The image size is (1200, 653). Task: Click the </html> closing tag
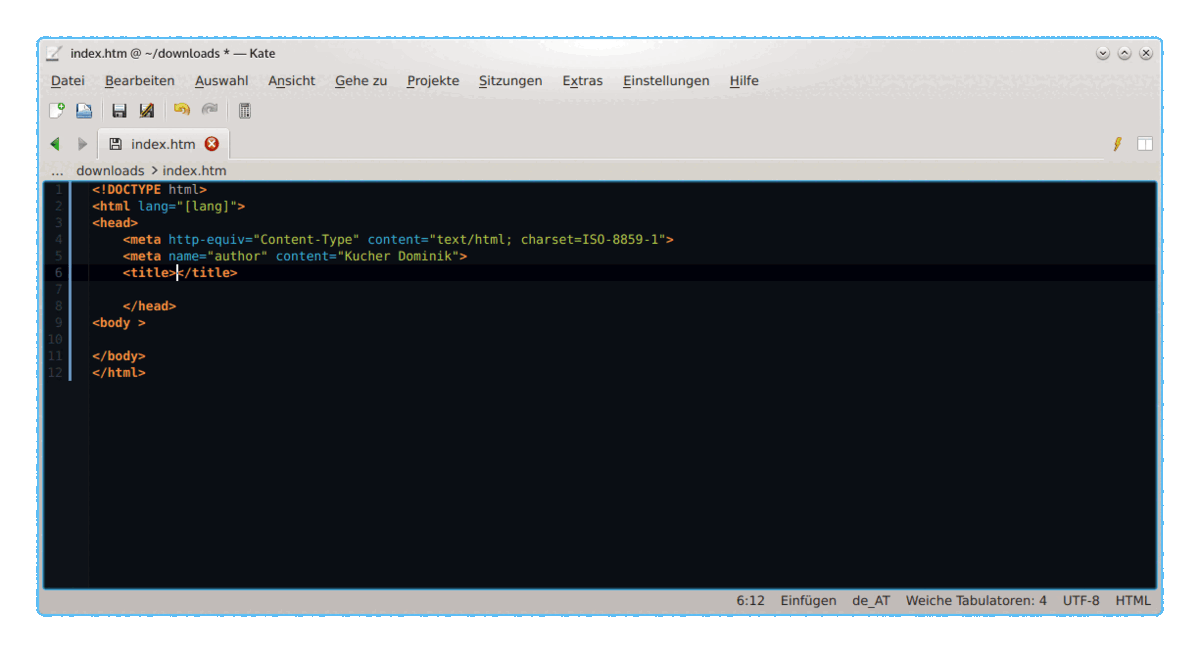[119, 372]
